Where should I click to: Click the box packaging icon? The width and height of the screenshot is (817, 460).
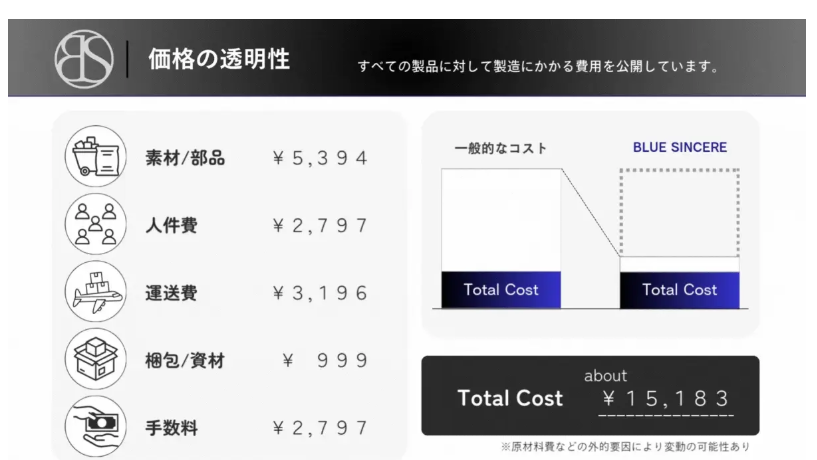pyautogui.click(x=95, y=360)
